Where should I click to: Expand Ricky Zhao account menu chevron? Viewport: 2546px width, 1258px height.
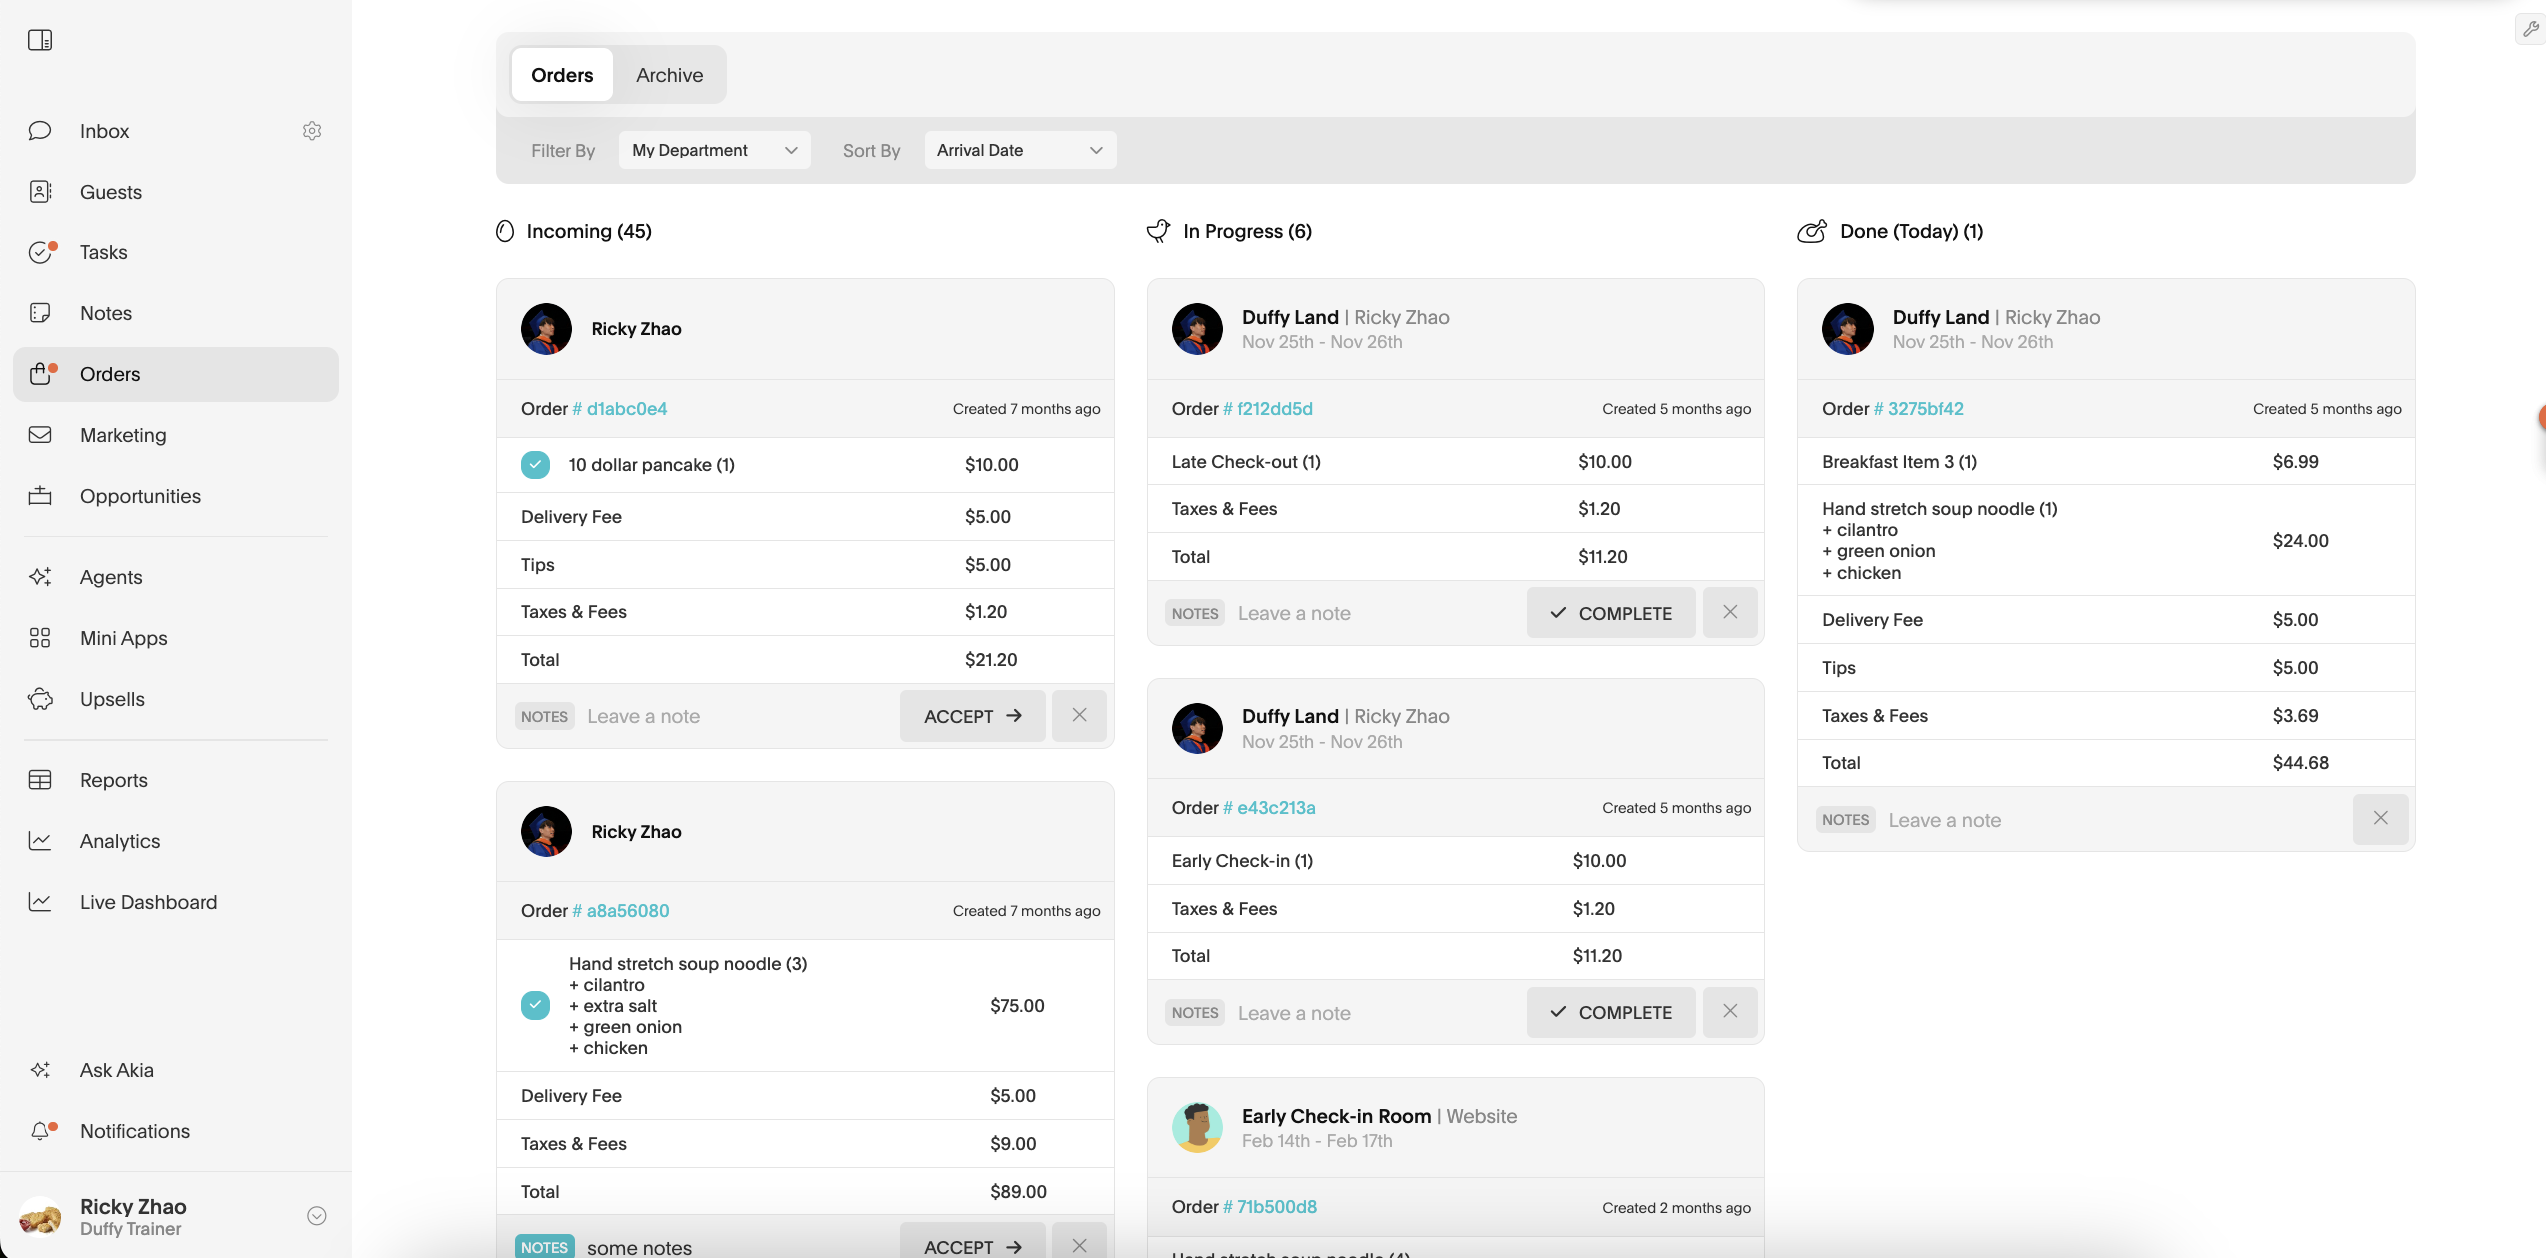tap(317, 1216)
